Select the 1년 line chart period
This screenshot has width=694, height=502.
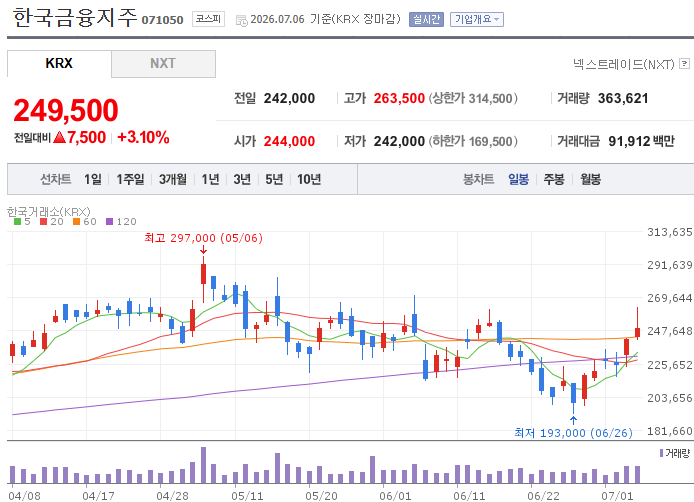pos(210,179)
